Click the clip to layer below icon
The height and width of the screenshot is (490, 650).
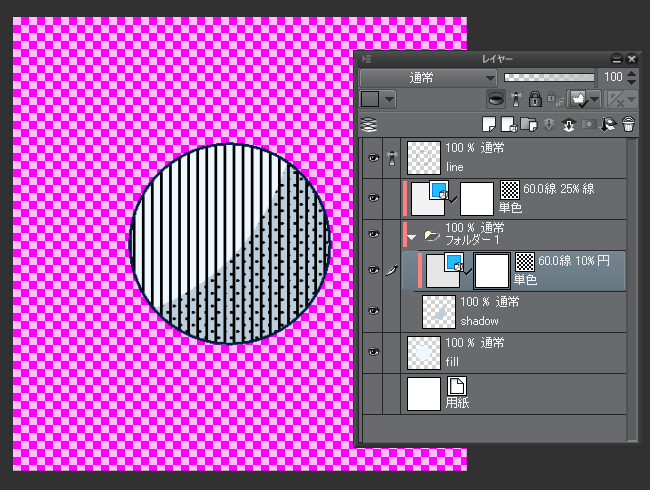click(495, 99)
